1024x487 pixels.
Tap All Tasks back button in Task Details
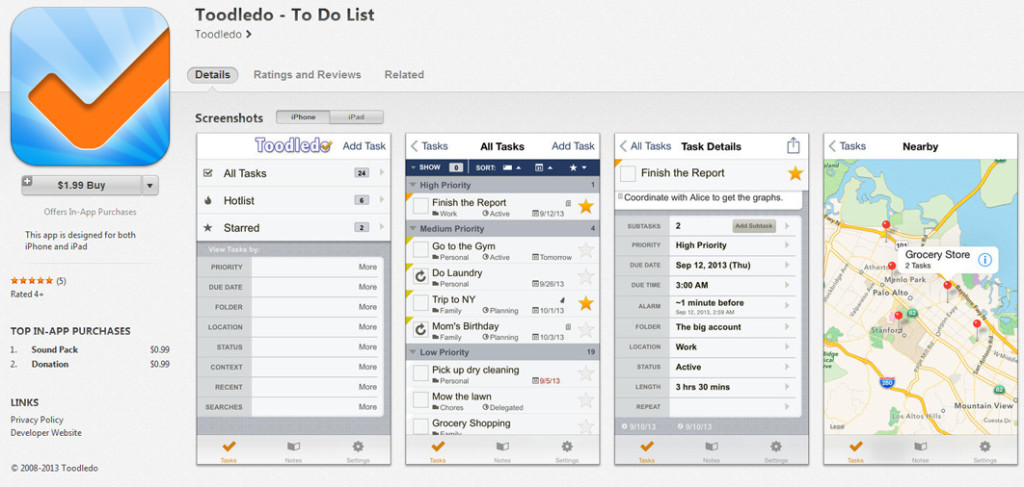pos(645,146)
